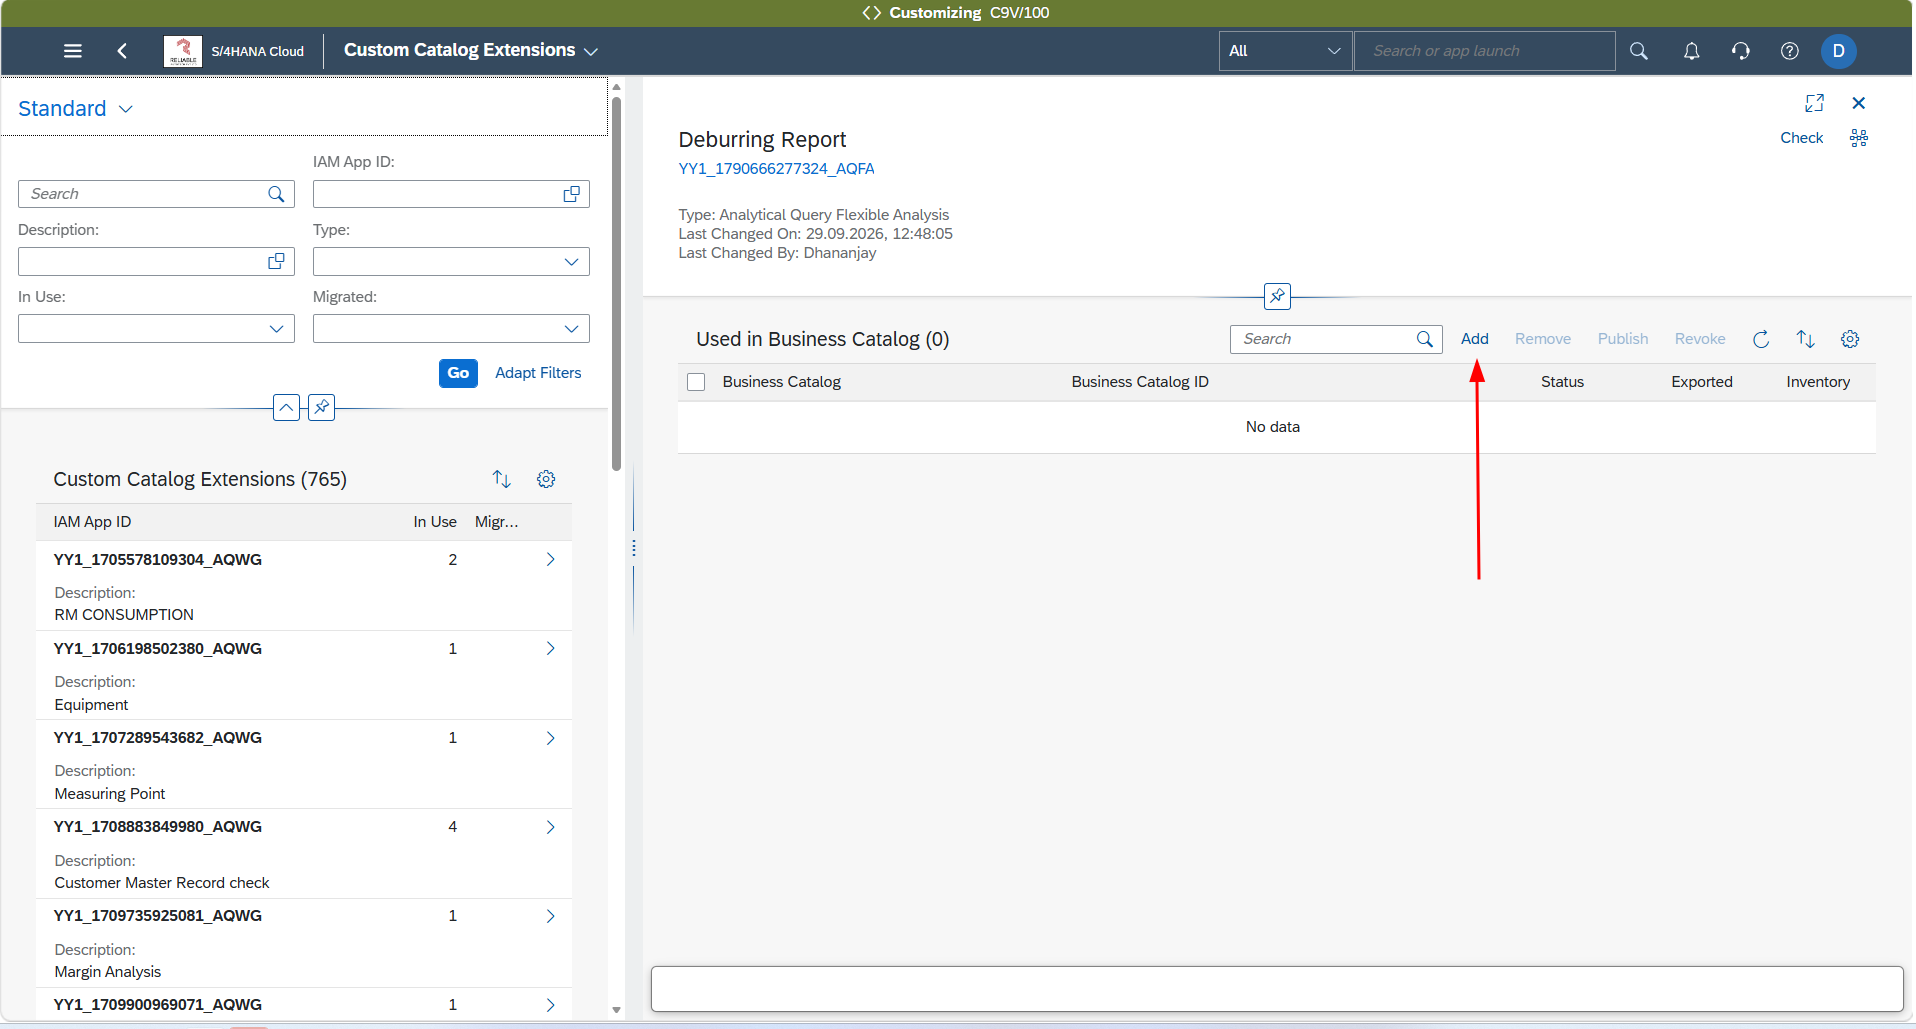1916x1029 pixels.
Task: Select YY1_1708883849980_AQWG list item
Action: 303,854
